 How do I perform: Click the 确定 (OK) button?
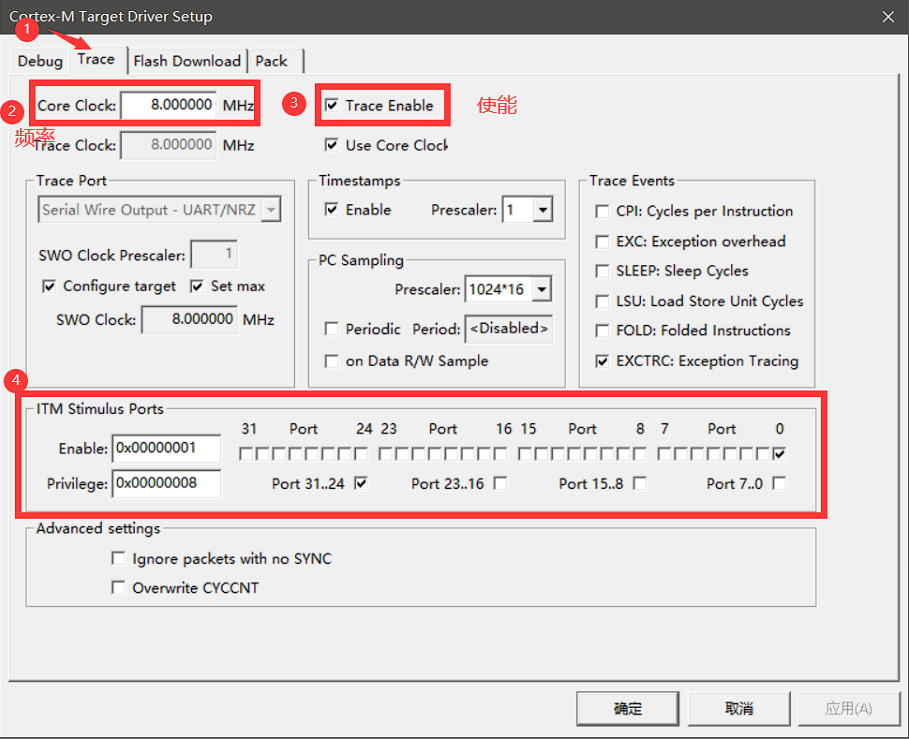[627, 708]
